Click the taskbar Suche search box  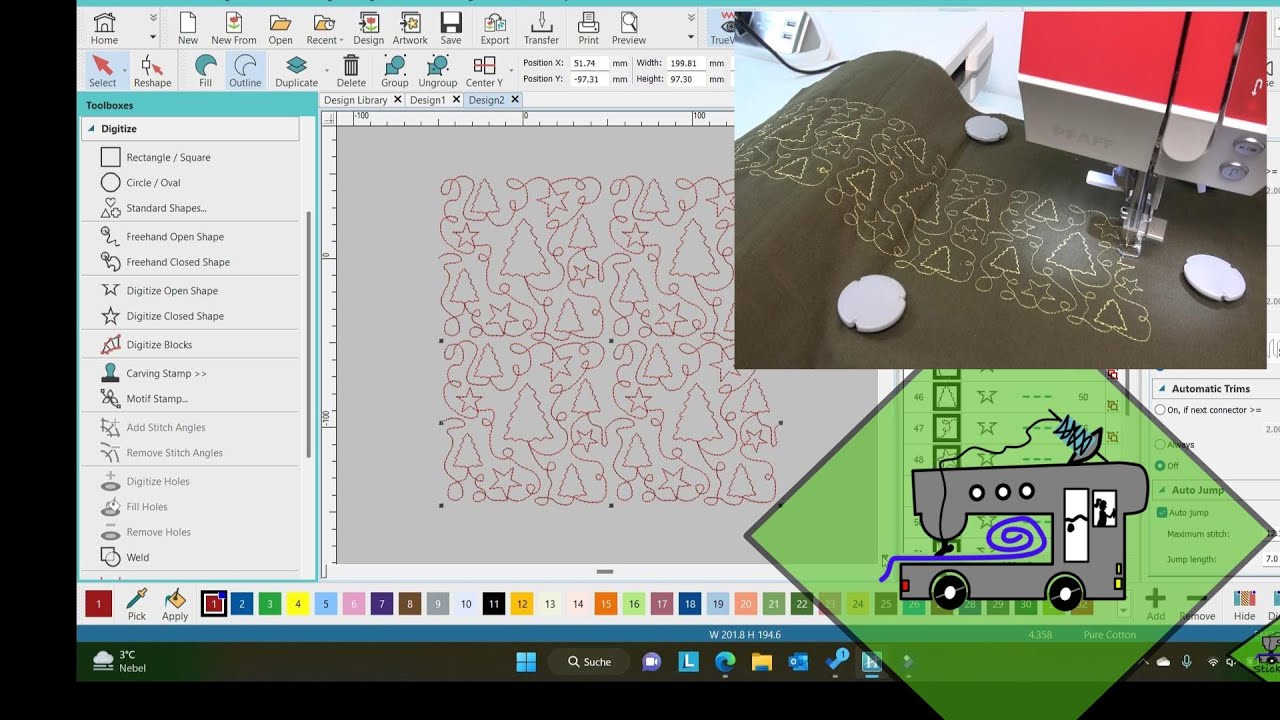(x=590, y=661)
